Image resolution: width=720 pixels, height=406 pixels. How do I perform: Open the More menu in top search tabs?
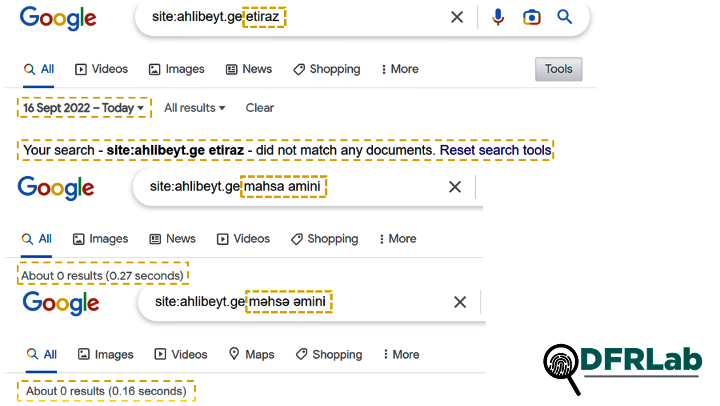pos(400,69)
